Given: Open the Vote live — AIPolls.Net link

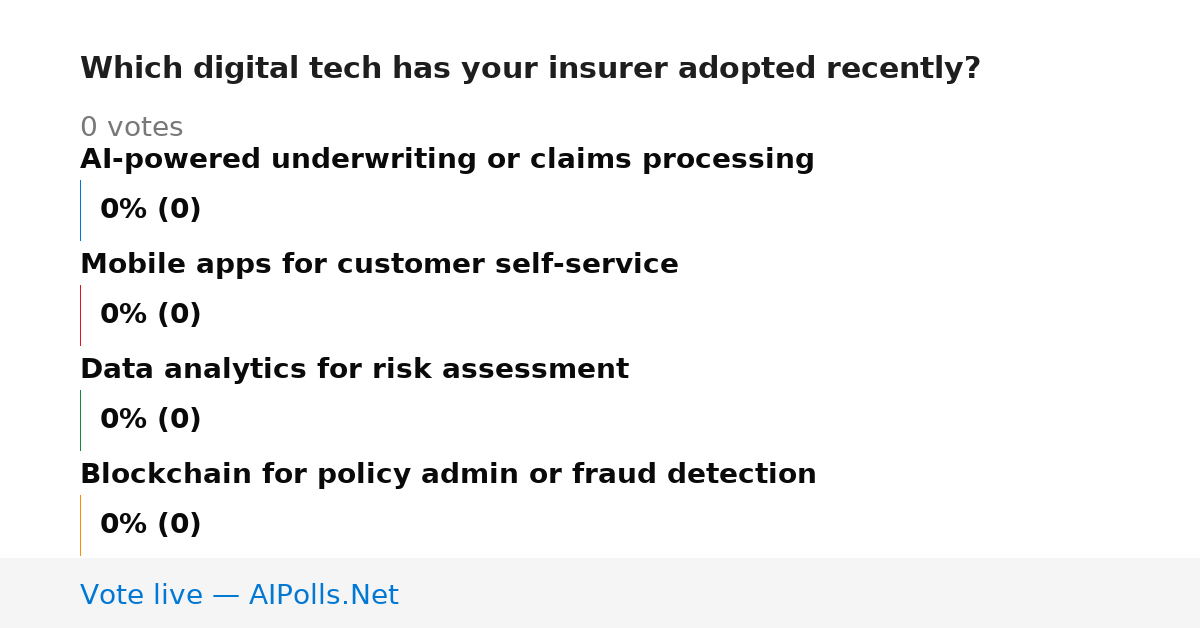Looking at the screenshot, I should (239, 596).
